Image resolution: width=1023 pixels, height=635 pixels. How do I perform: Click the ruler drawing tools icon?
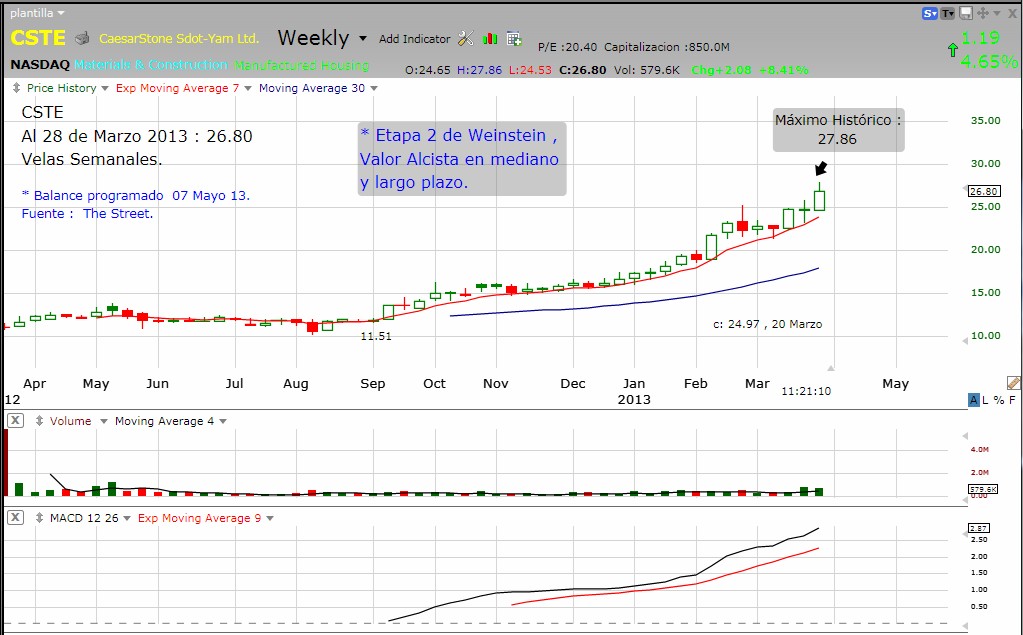pos(1013,382)
